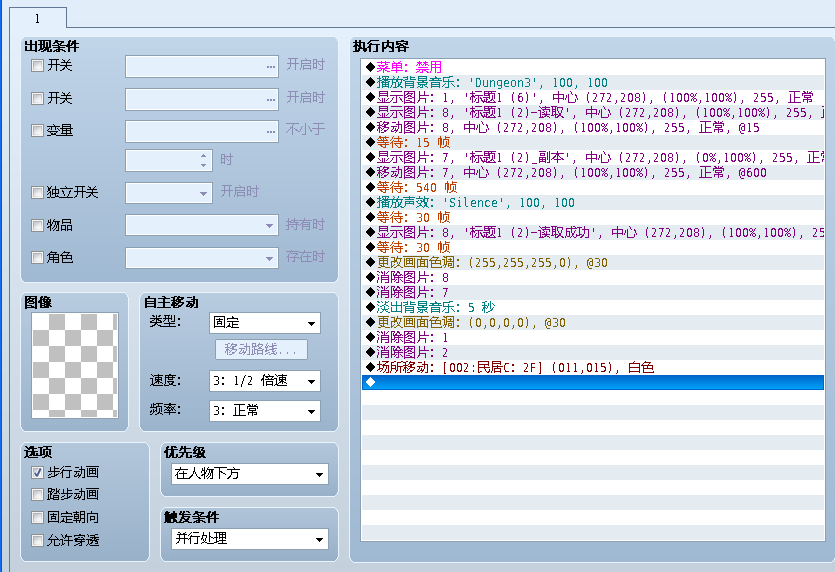Select the 显示图片 8 读取成功 line

tap(593, 232)
